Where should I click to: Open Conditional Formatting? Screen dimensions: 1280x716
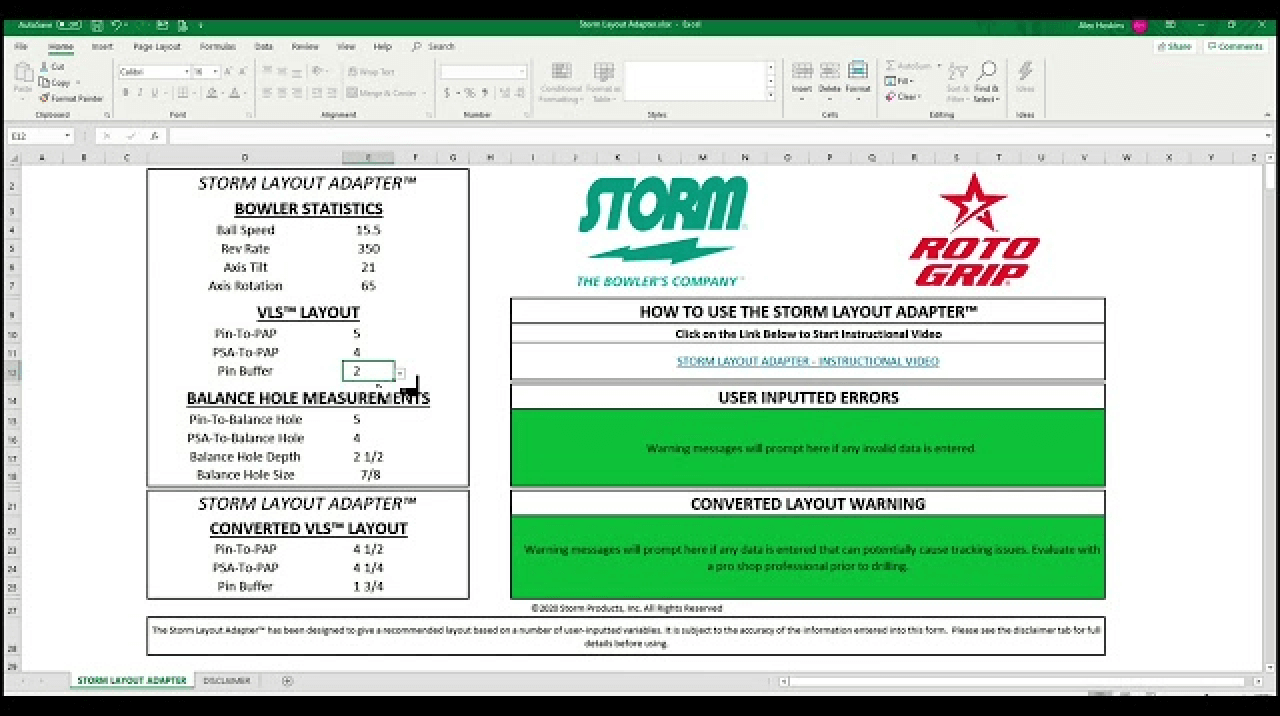point(561,82)
